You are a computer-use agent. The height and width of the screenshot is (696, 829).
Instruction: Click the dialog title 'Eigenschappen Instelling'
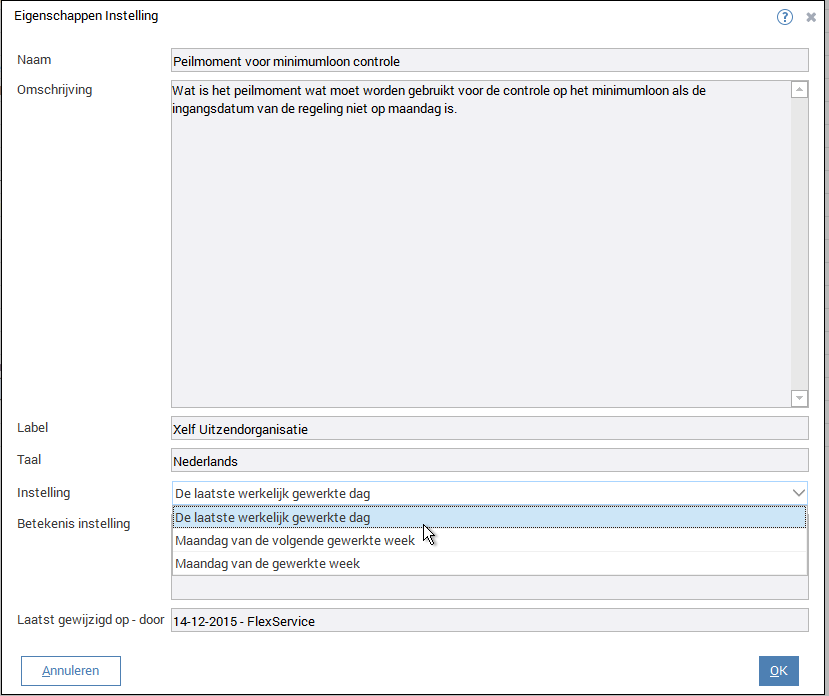coord(86,17)
